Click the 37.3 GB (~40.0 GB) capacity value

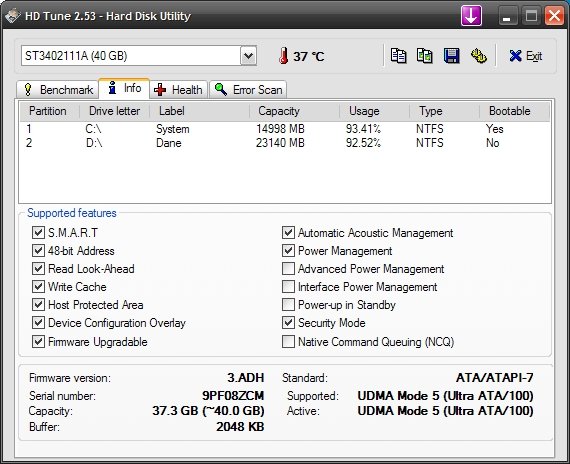208,411
